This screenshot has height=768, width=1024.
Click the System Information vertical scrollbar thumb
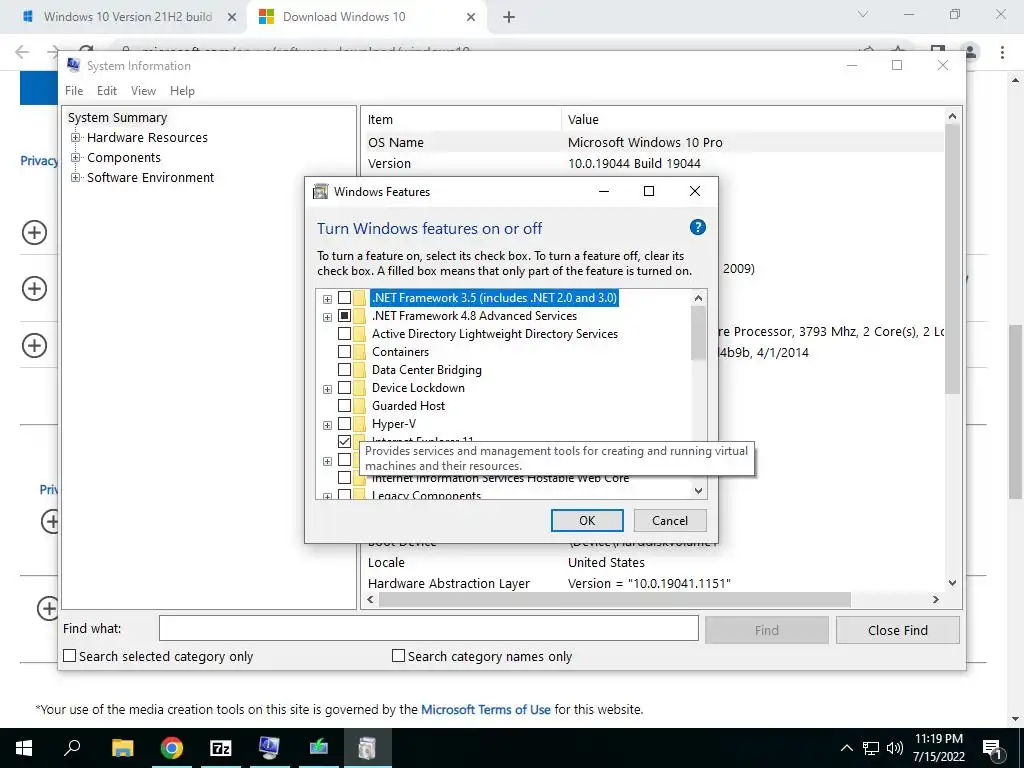pos(952,259)
